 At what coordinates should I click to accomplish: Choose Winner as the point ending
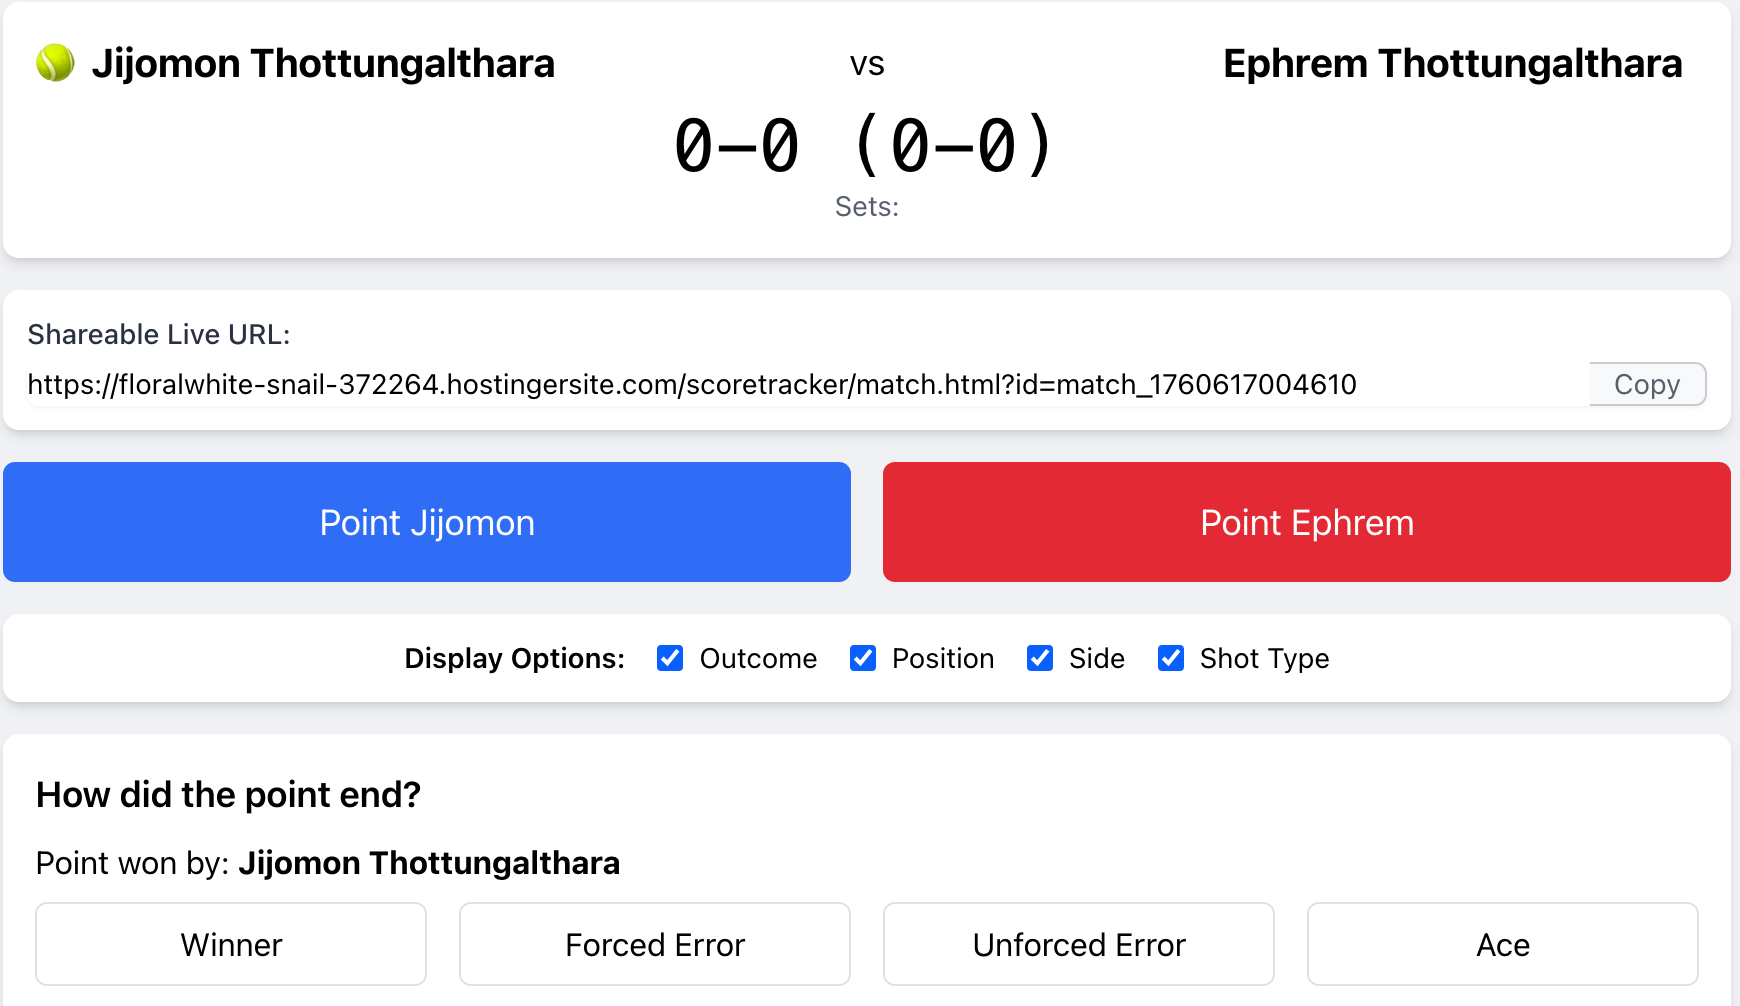[231, 944]
